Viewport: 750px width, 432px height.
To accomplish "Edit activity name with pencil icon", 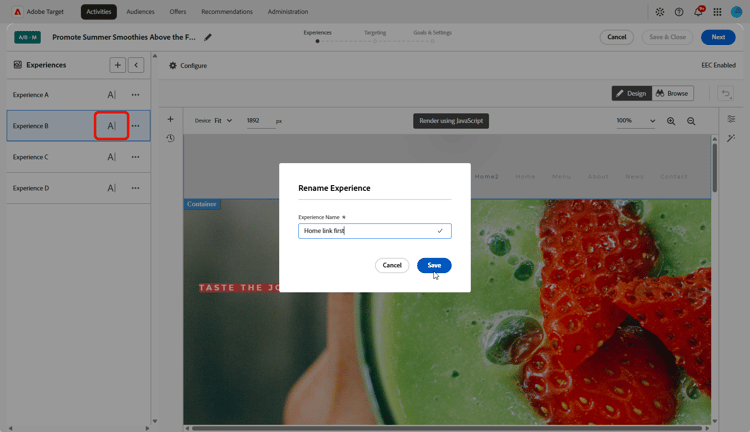I will [x=208, y=37].
